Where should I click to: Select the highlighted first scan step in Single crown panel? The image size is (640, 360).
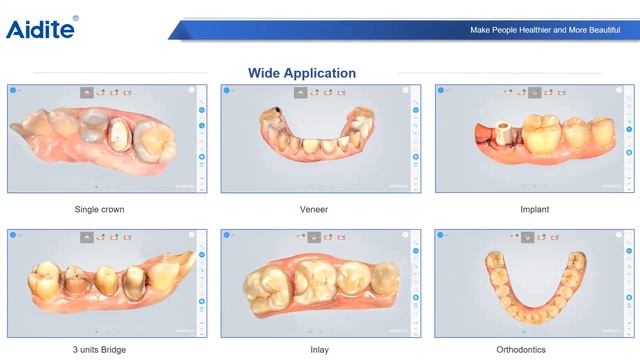[87, 93]
